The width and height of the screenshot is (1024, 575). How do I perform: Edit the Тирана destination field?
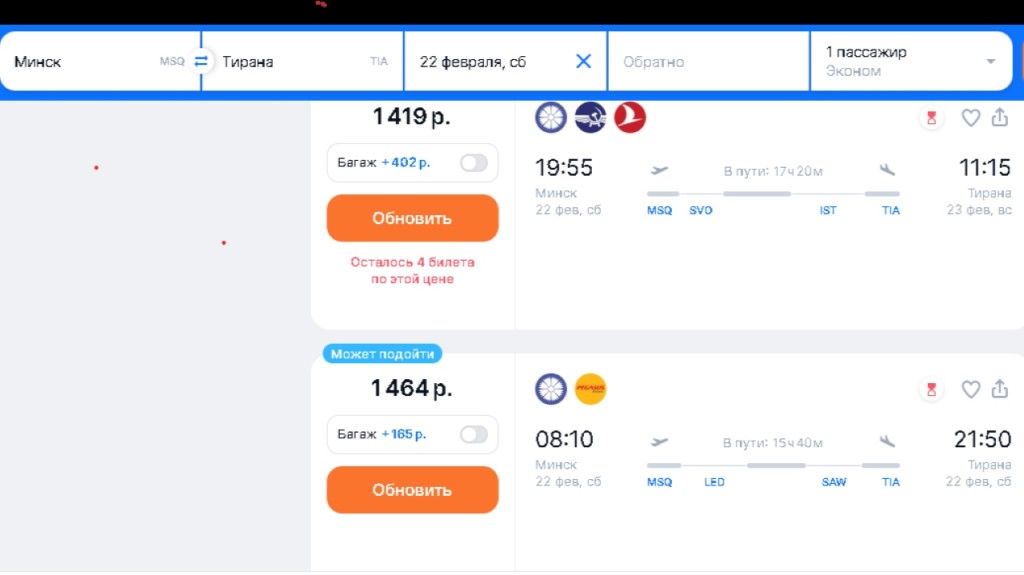pos(290,61)
